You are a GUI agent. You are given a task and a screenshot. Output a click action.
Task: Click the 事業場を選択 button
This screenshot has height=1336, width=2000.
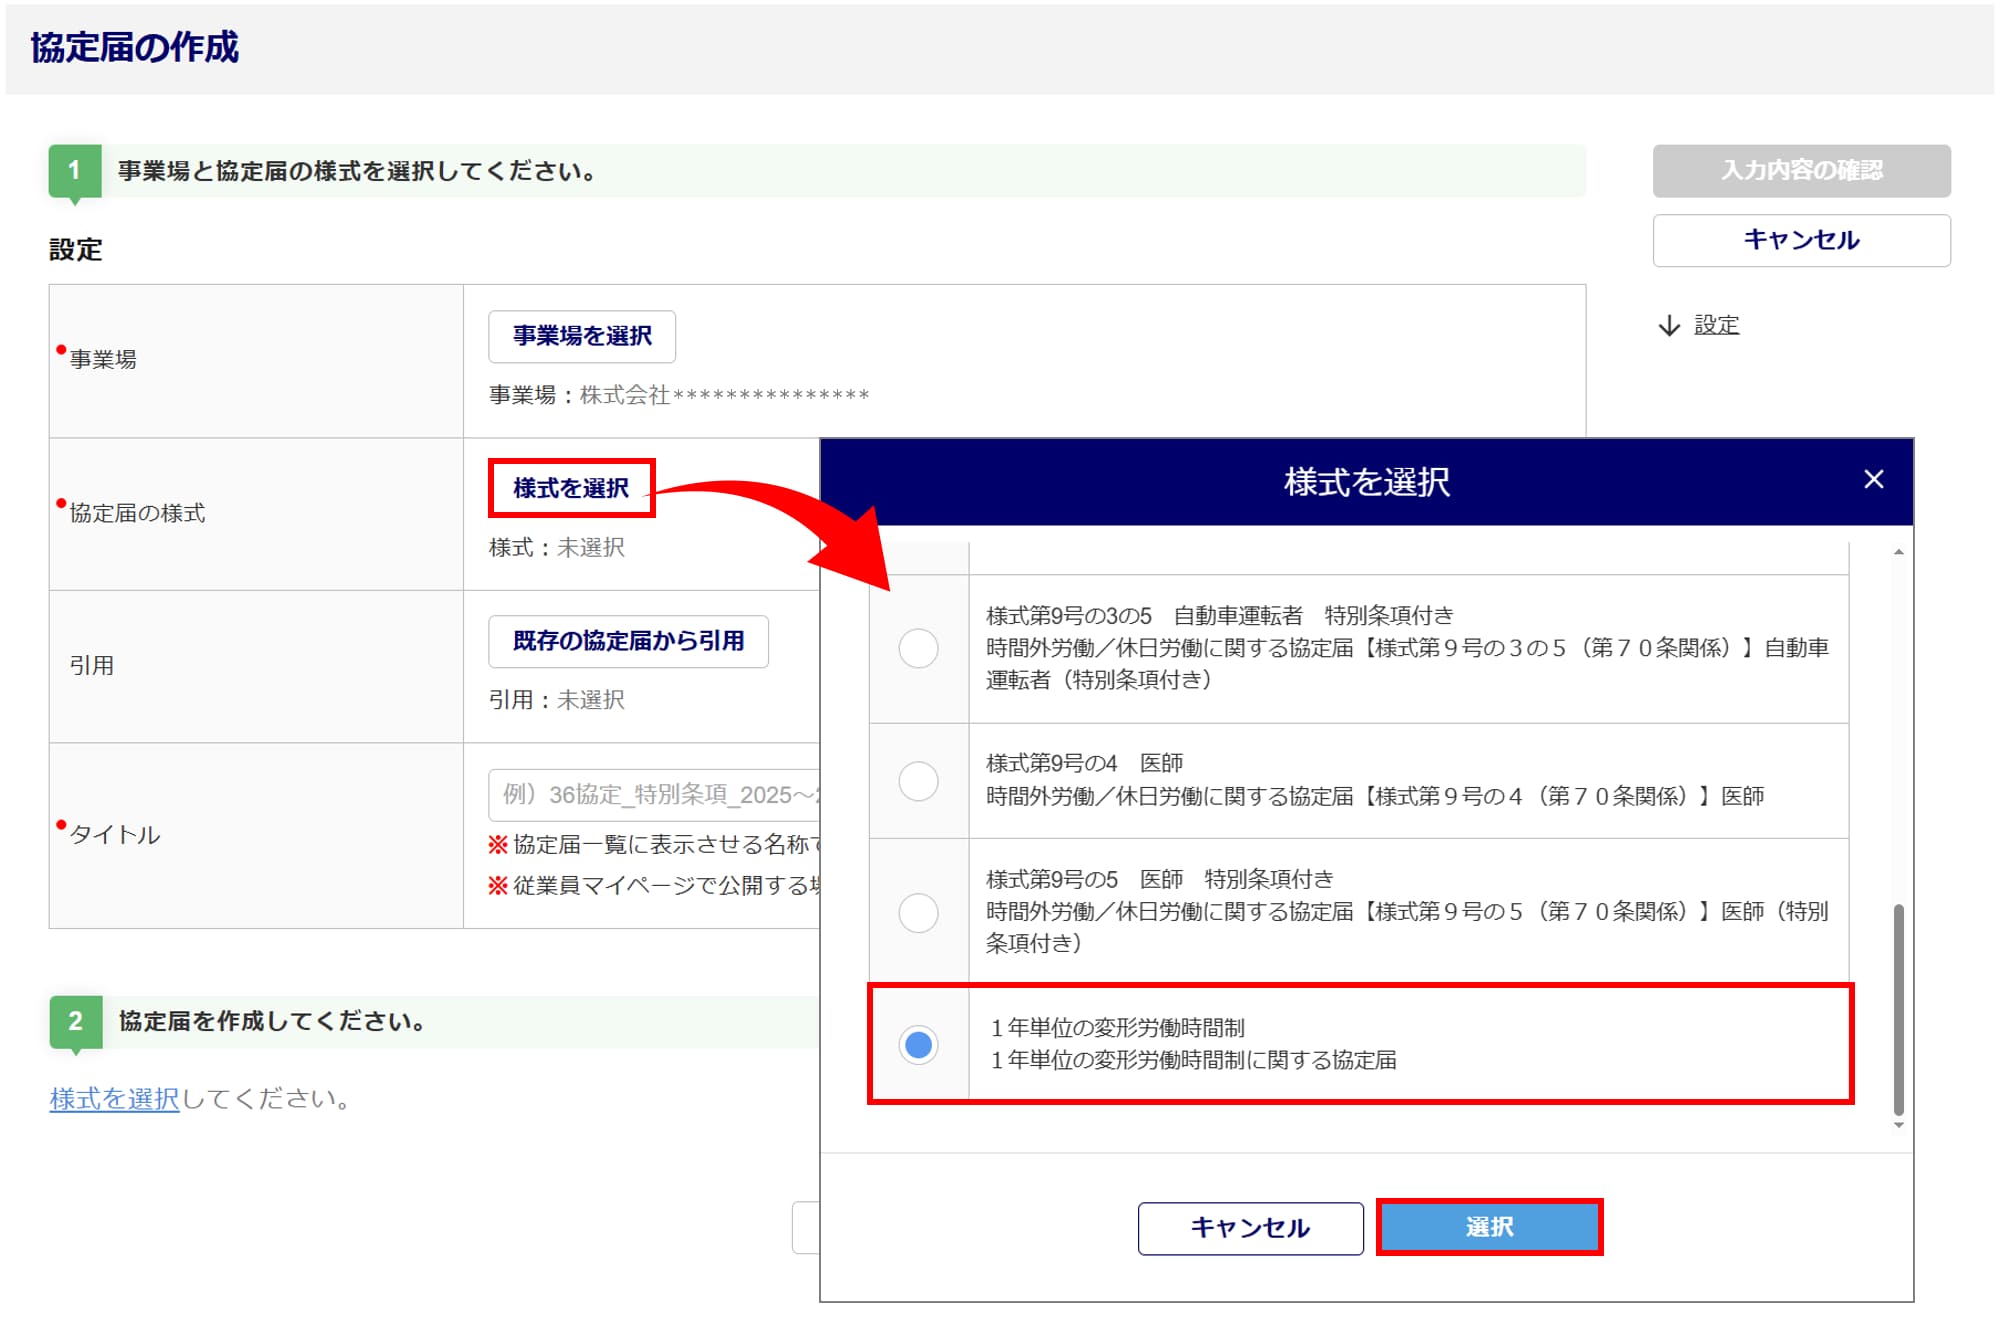point(582,337)
